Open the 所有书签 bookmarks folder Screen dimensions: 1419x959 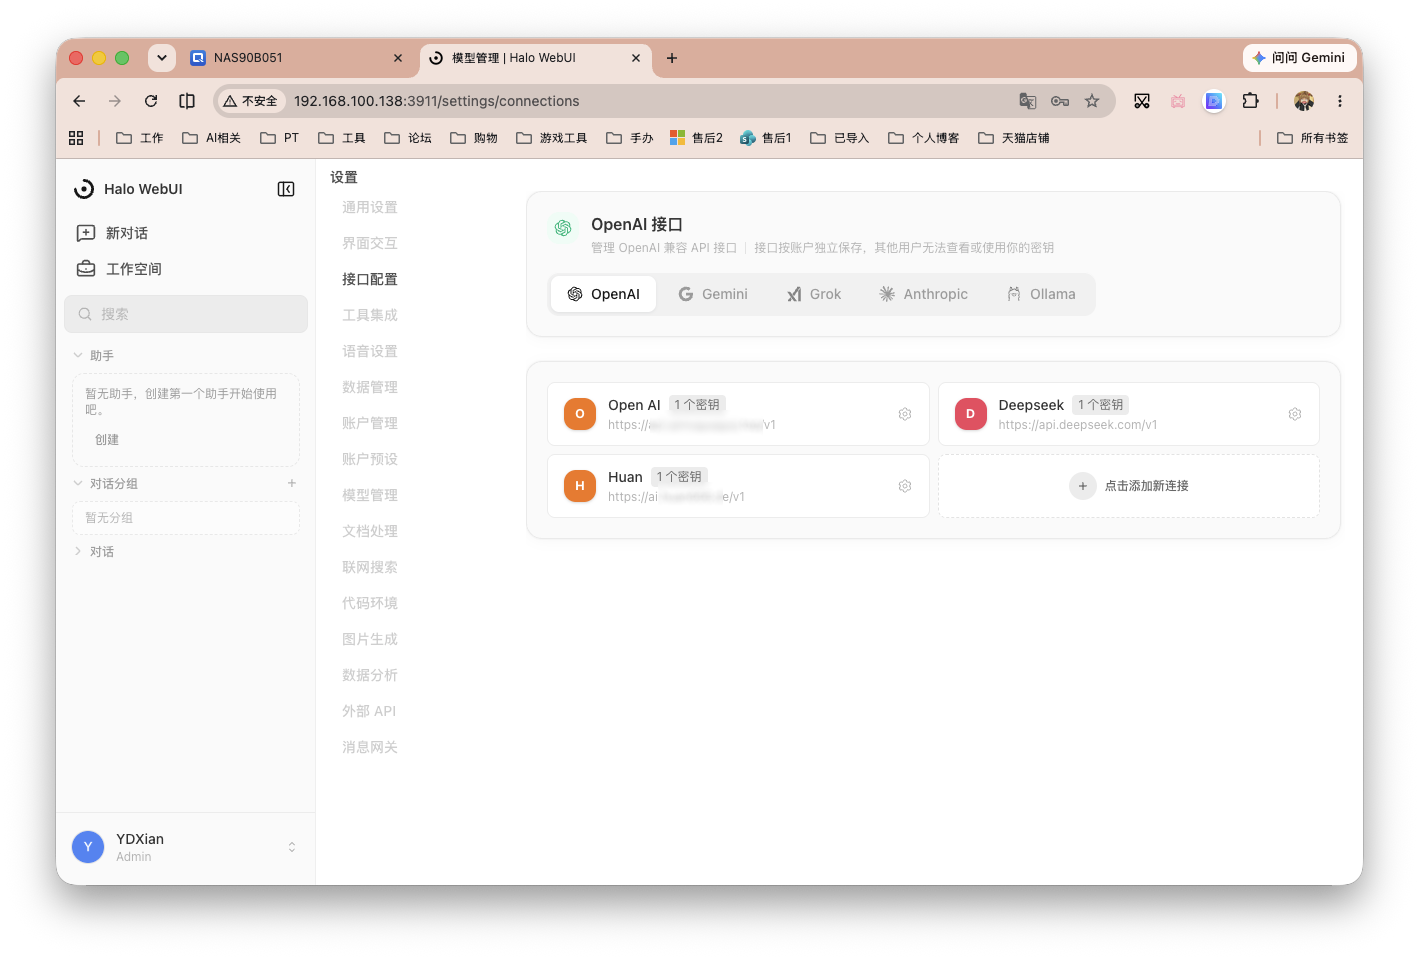(1312, 138)
